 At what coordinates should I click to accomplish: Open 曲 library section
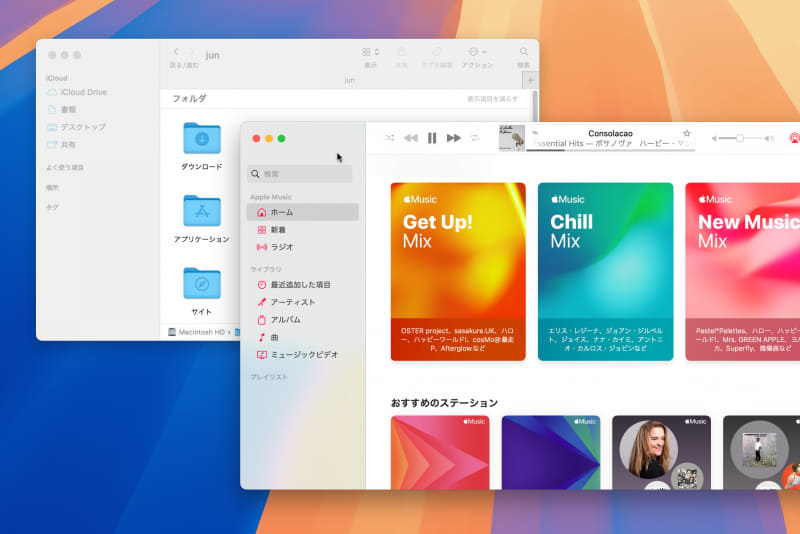303,337
